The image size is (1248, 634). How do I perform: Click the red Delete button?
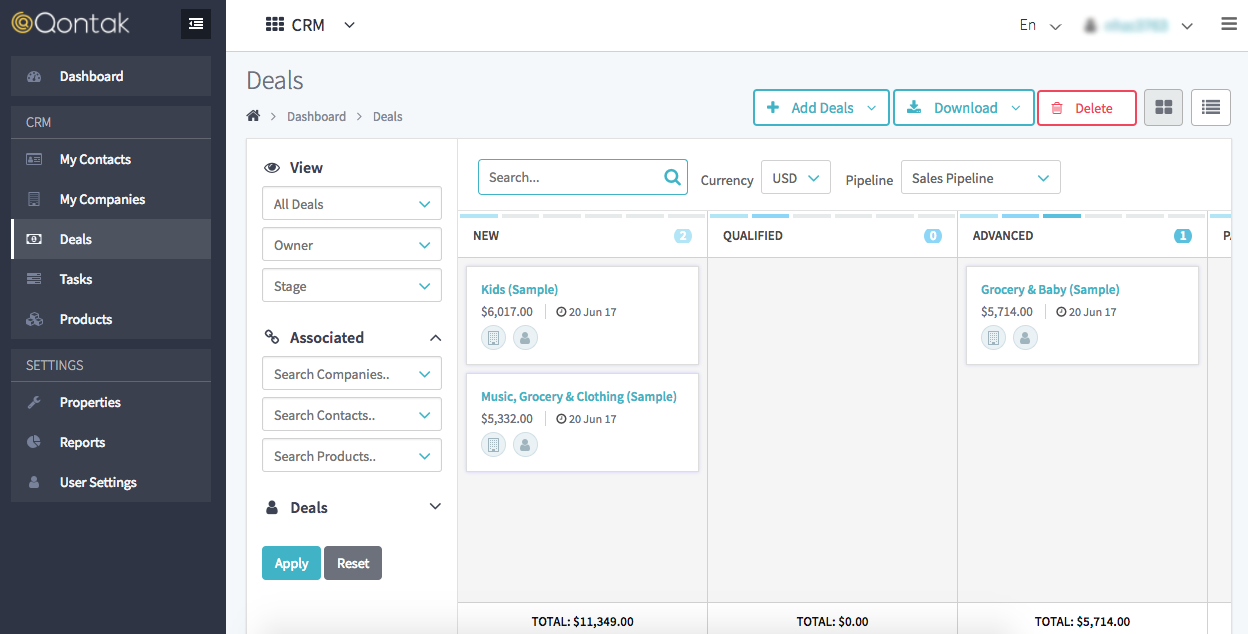tap(1087, 108)
